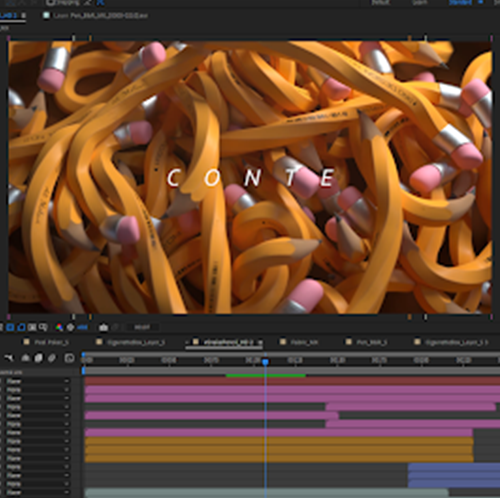Select the Default workspace
Screen dimensions: 500x498
tap(381, 3)
